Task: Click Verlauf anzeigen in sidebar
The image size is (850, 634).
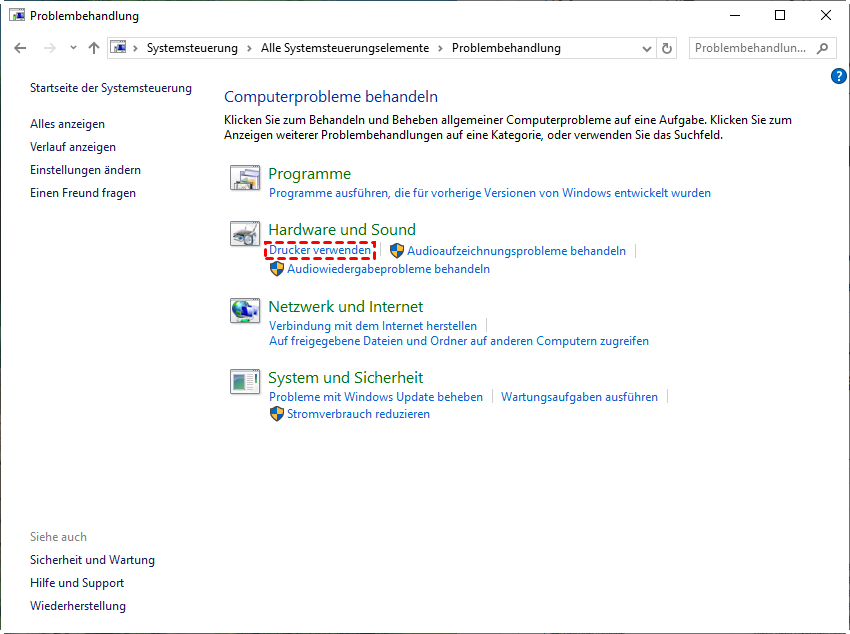Action: click(73, 147)
